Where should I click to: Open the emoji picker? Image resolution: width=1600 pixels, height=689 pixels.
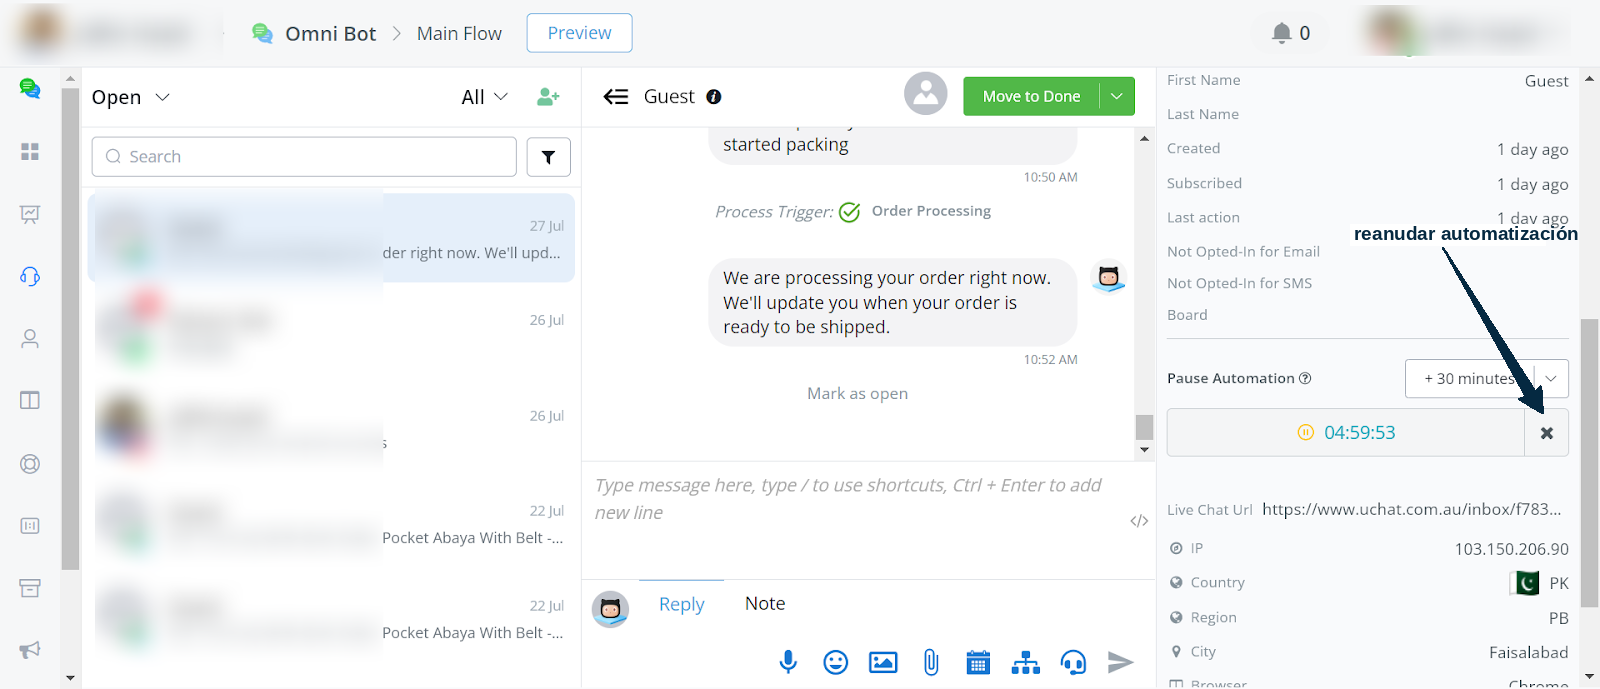coord(836,662)
